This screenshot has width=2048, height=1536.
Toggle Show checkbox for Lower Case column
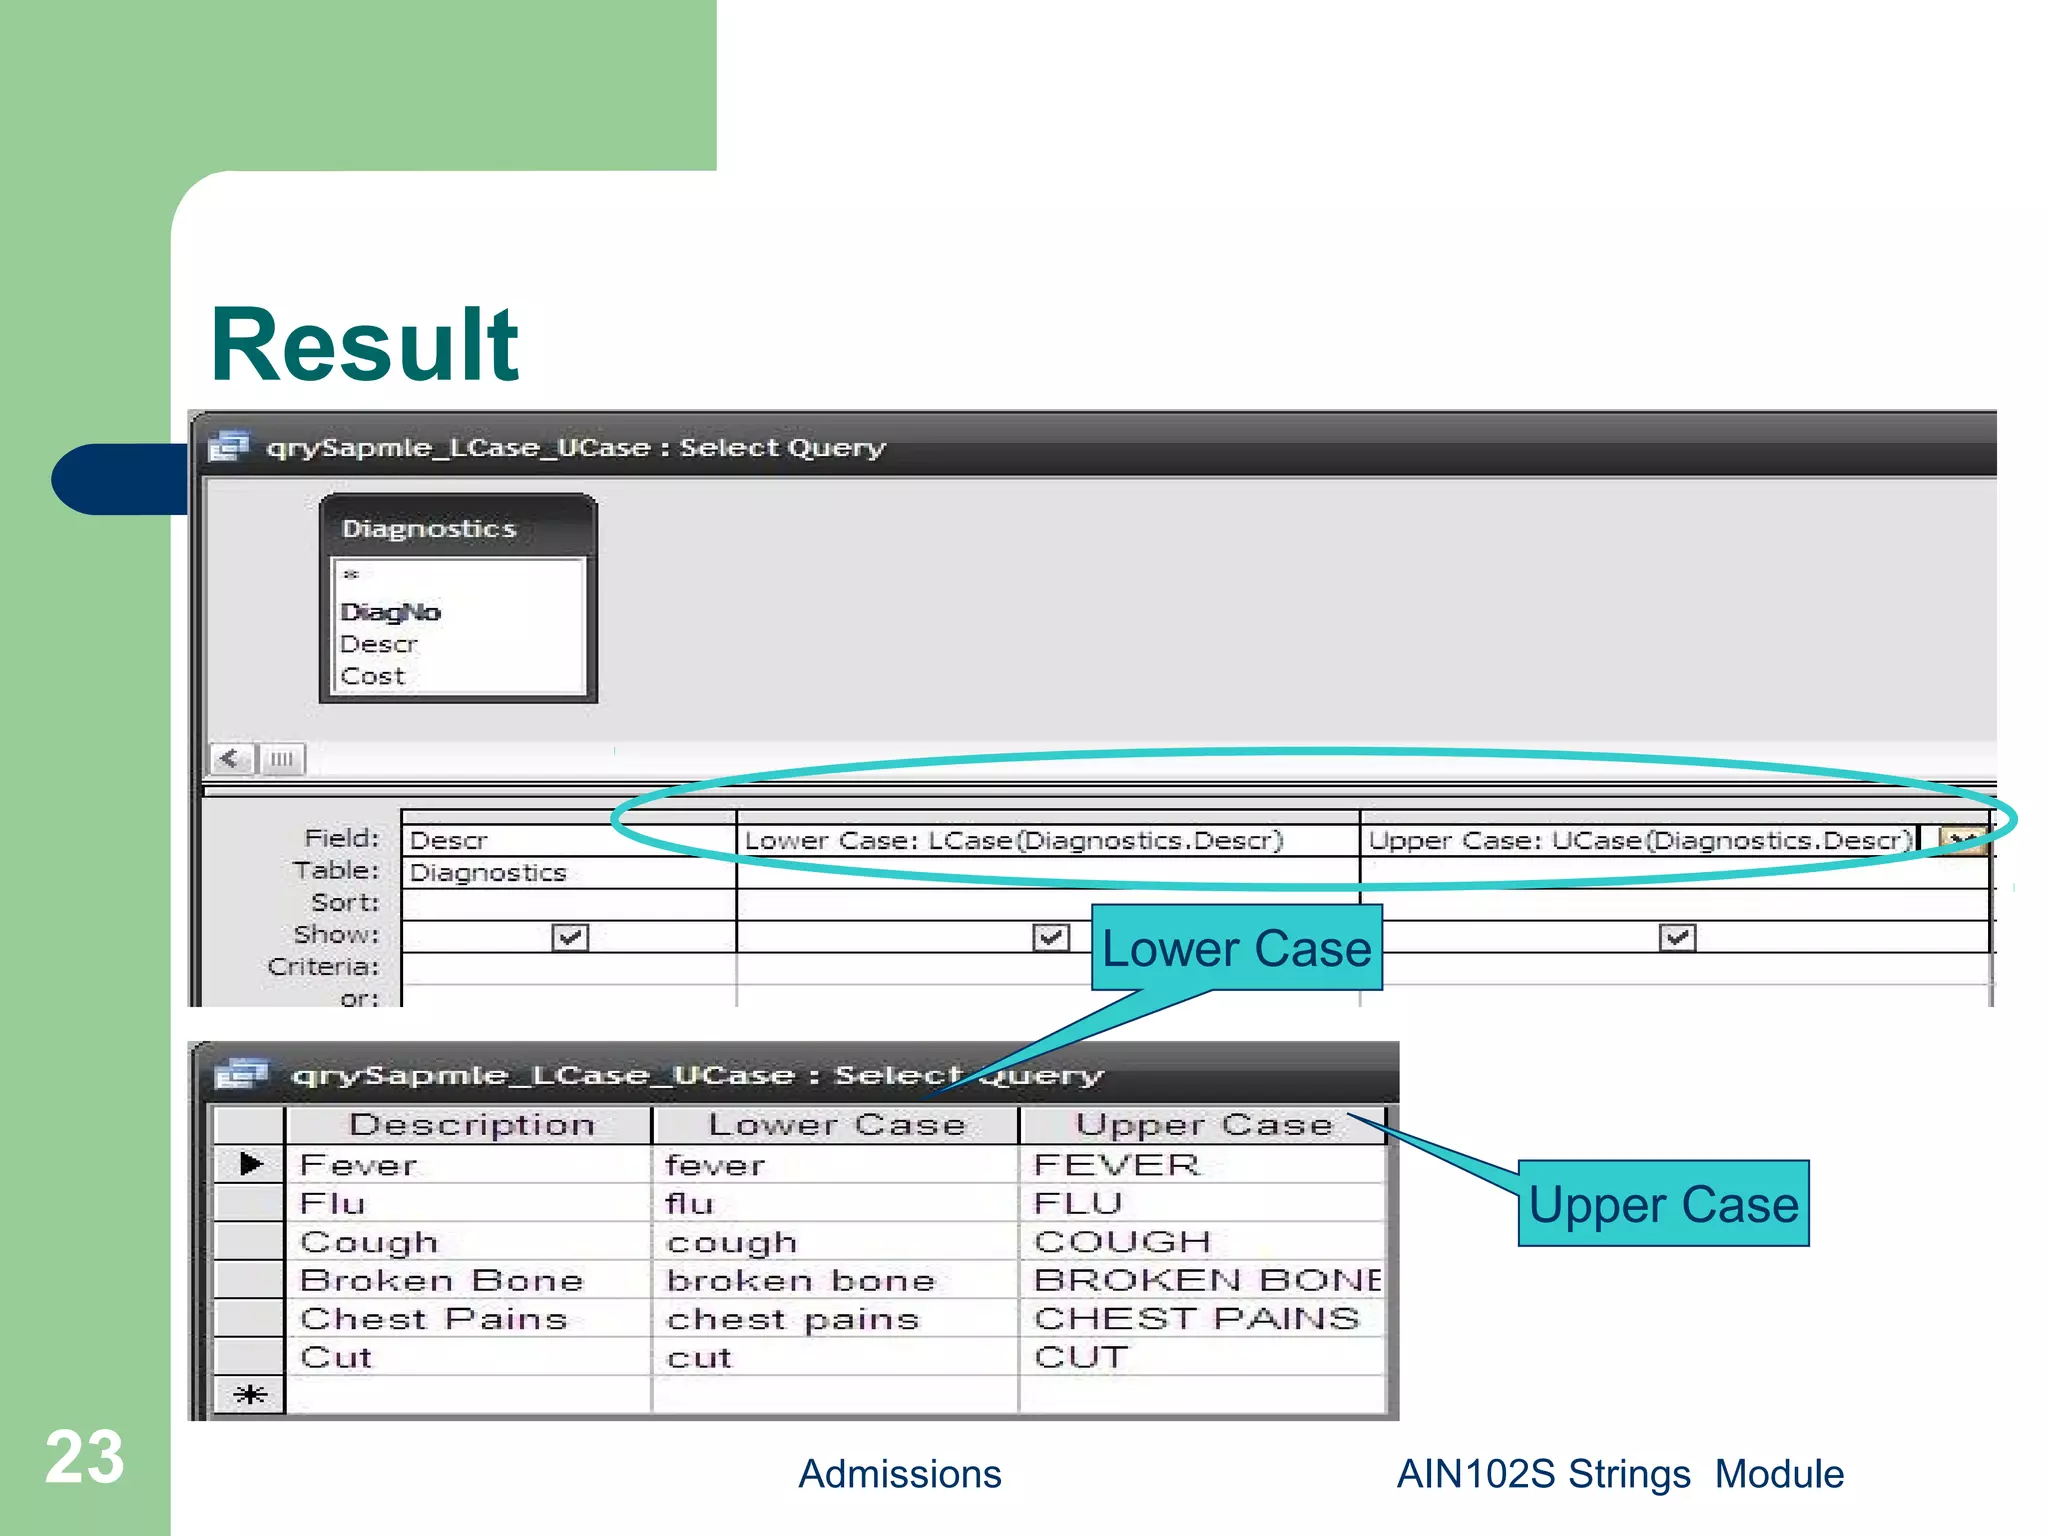click(x=1050, y=937)
